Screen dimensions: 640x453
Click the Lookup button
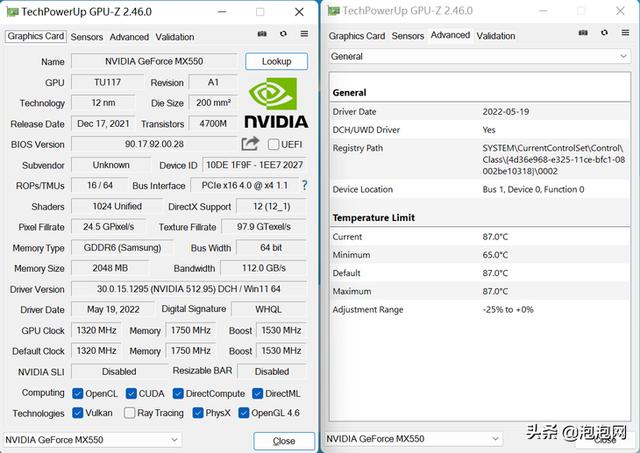tap(276, 62)
